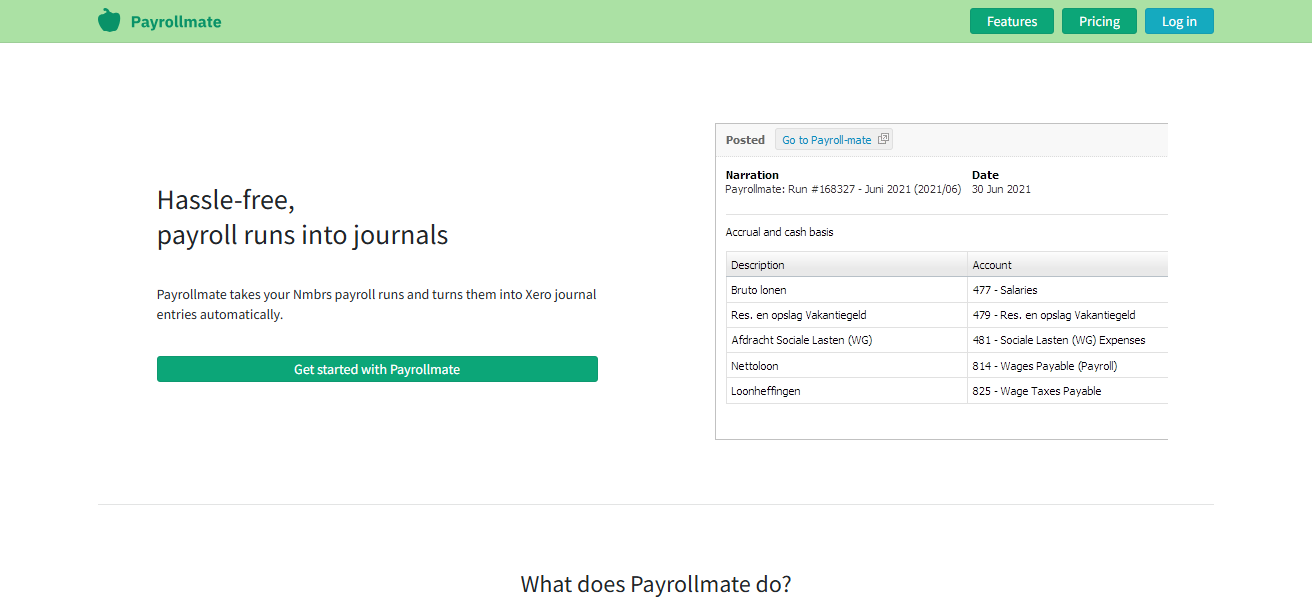The image size is (1312, 600).
Task: Select the Posted status tab
Action: pyautogui.click(x=745, y=140)
